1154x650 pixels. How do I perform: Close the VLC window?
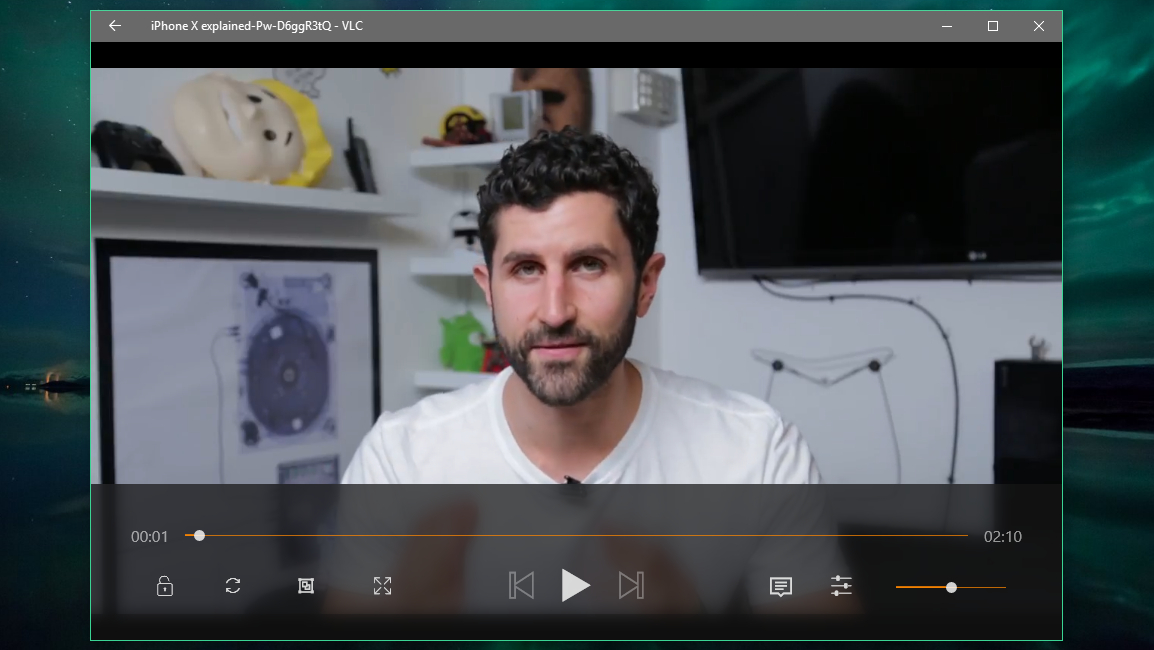pyautogui.click(x=1038, y=27)
